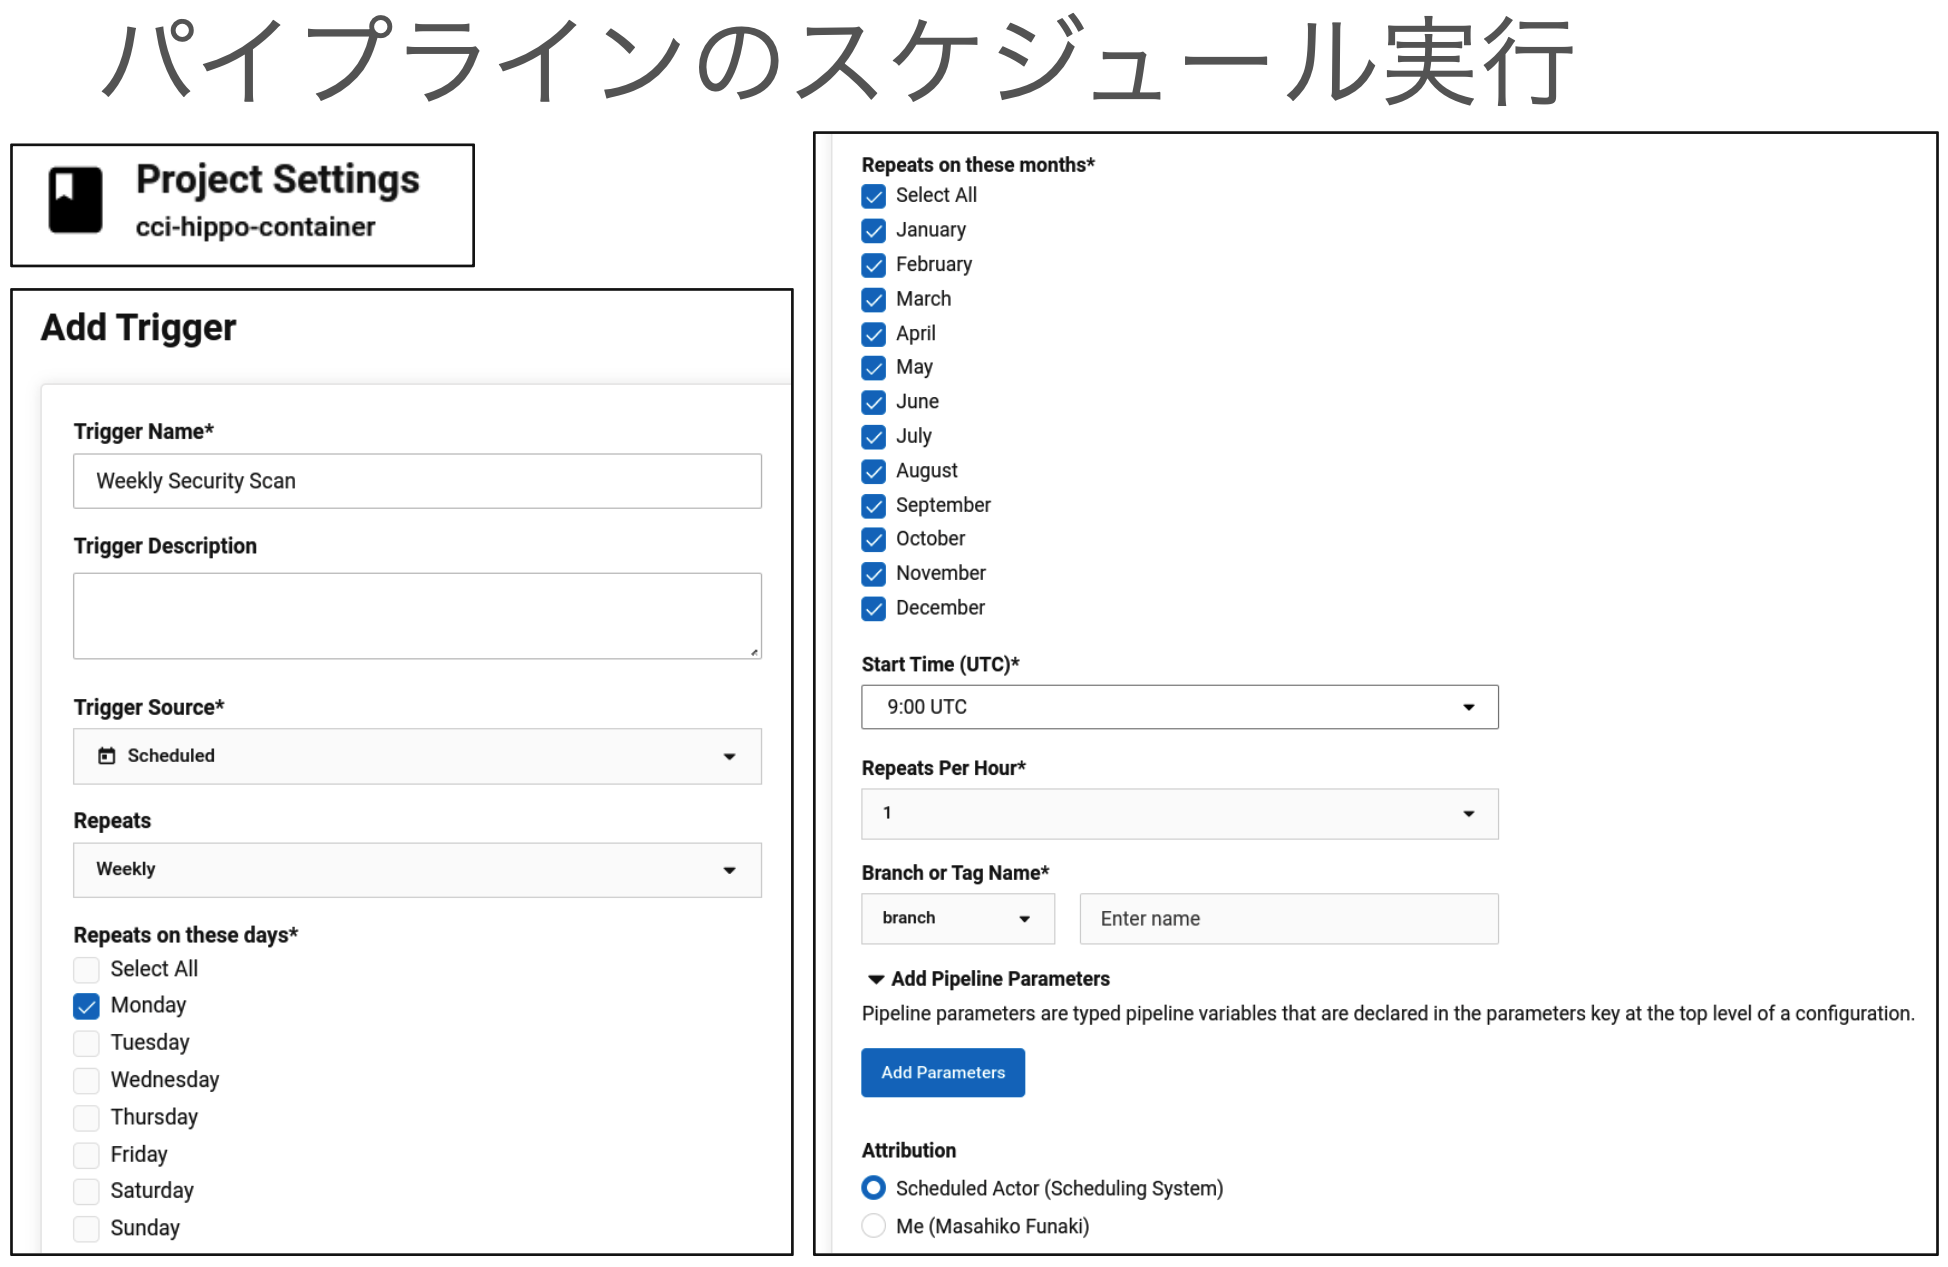The width and height of the screenshot is (1948, 1267).
Task: Click inside the Trigger Description box
Action: click(417, 614)
